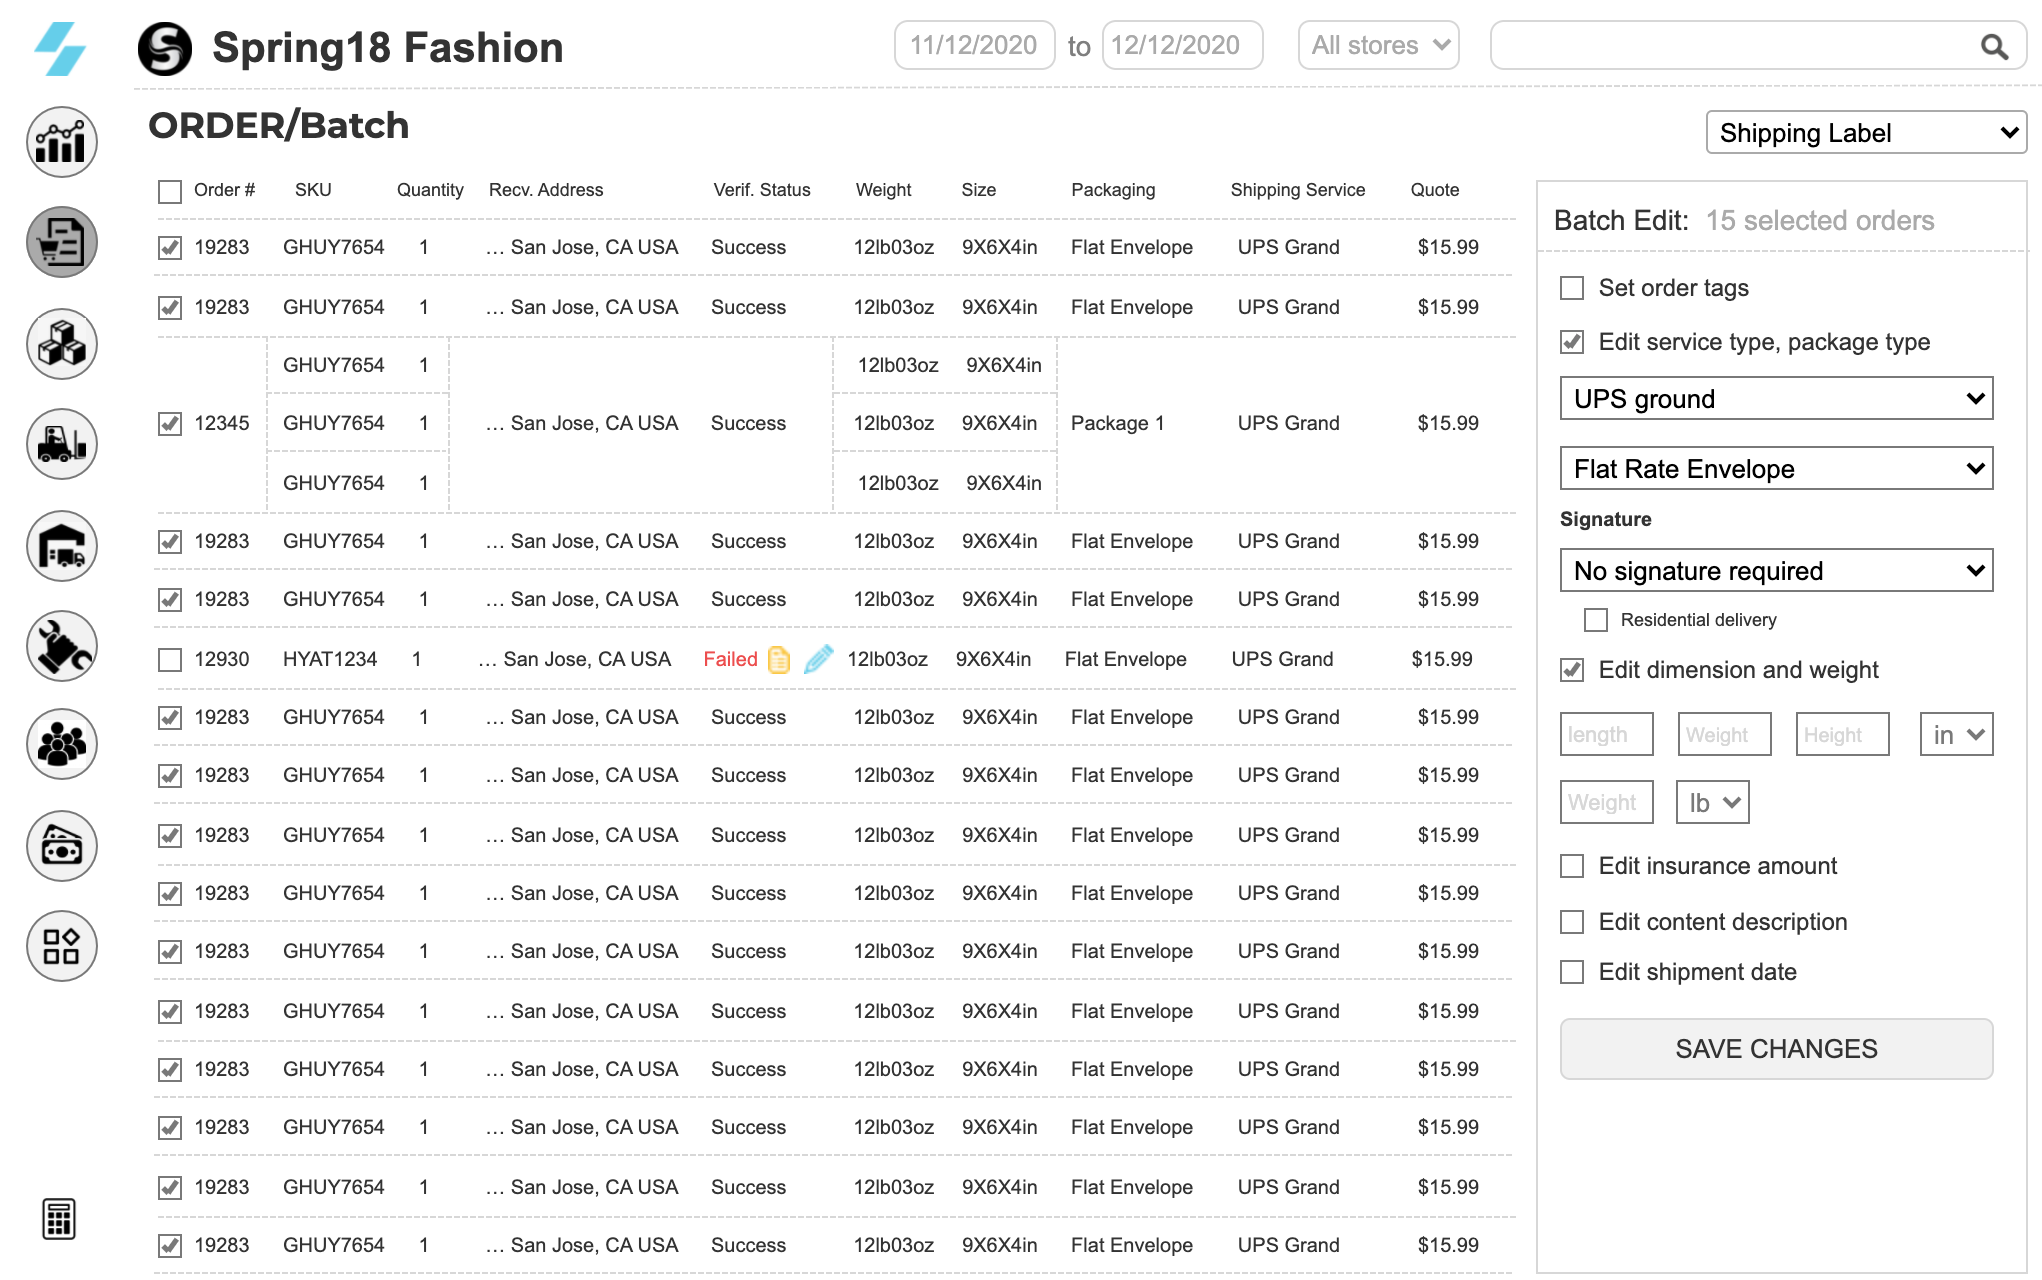The width and height of the screenshot is (2042, 1280).
Task: Enable Edit insurance amount checkbox
Action: tap(1572, 867)
